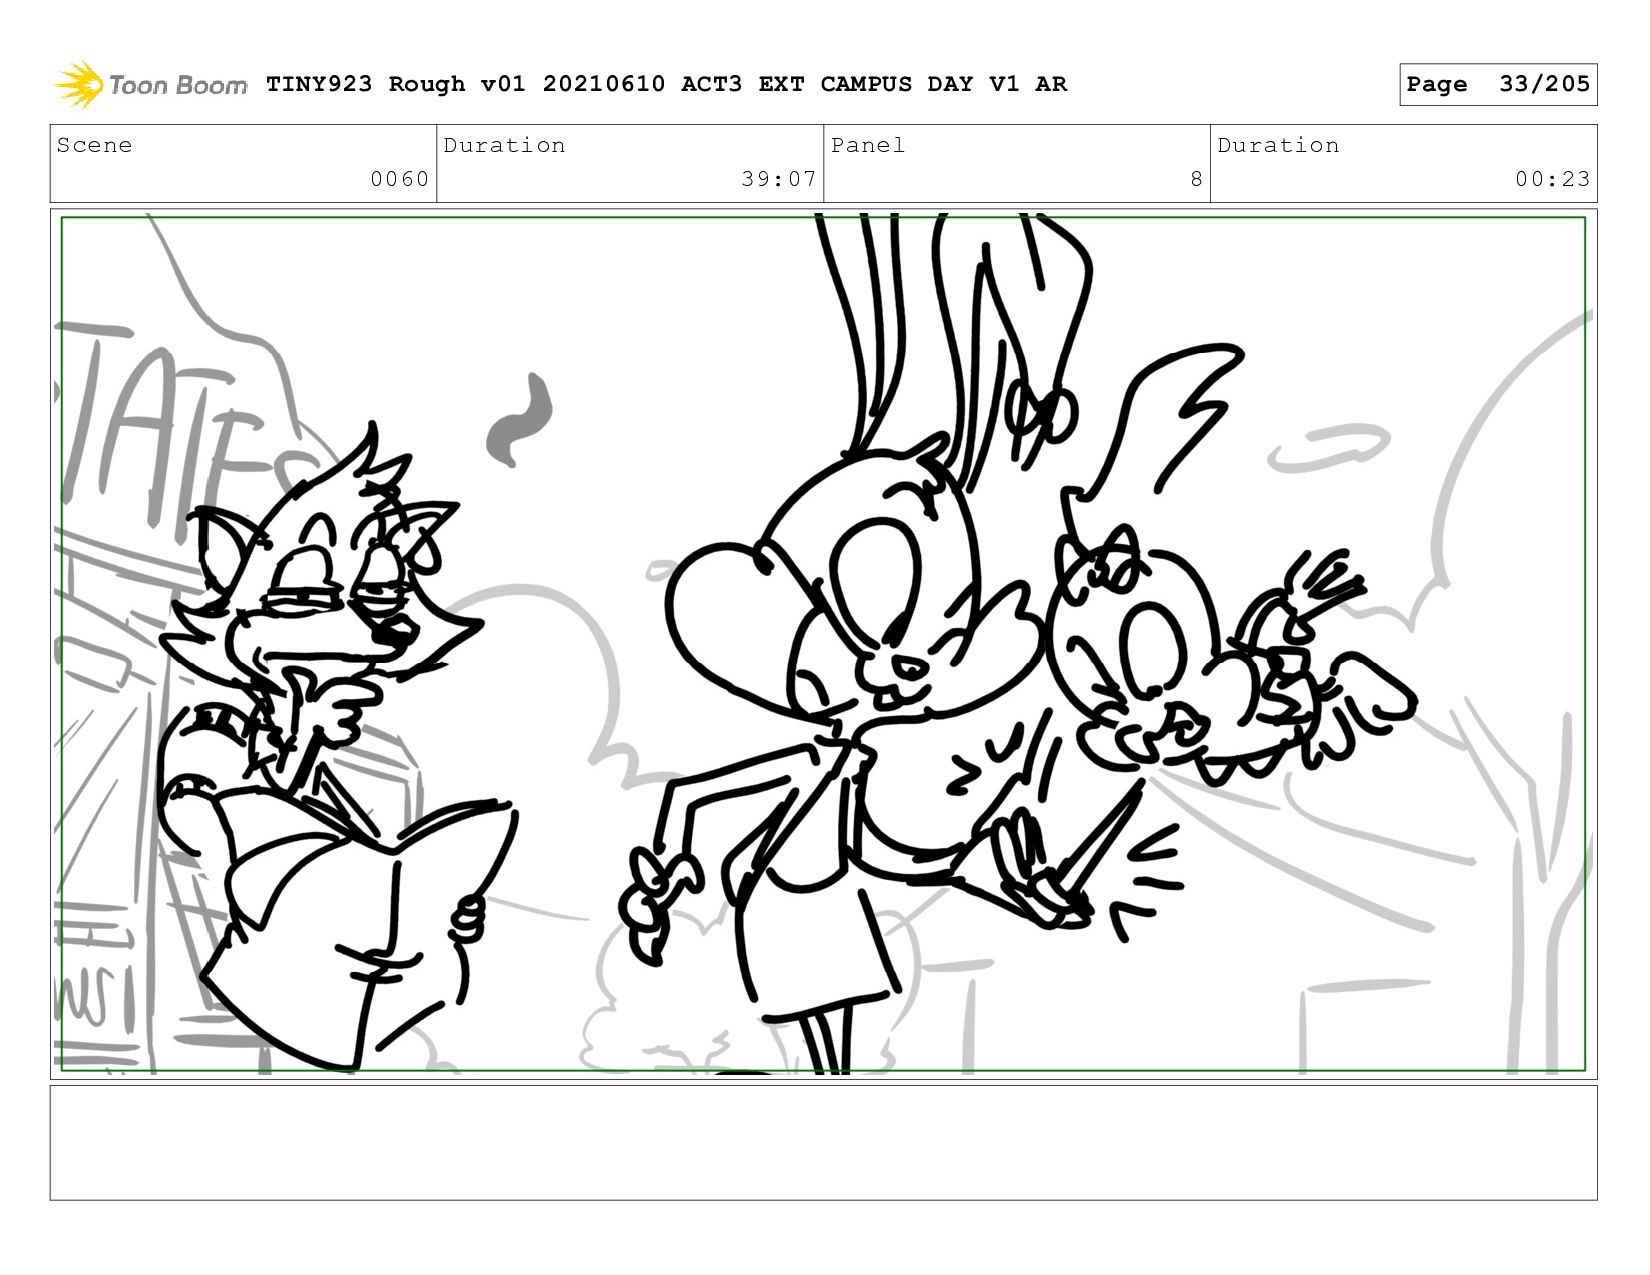Click the 'Panel' header label
This screenshot has height=1275, width=1650.
point(868,145)
